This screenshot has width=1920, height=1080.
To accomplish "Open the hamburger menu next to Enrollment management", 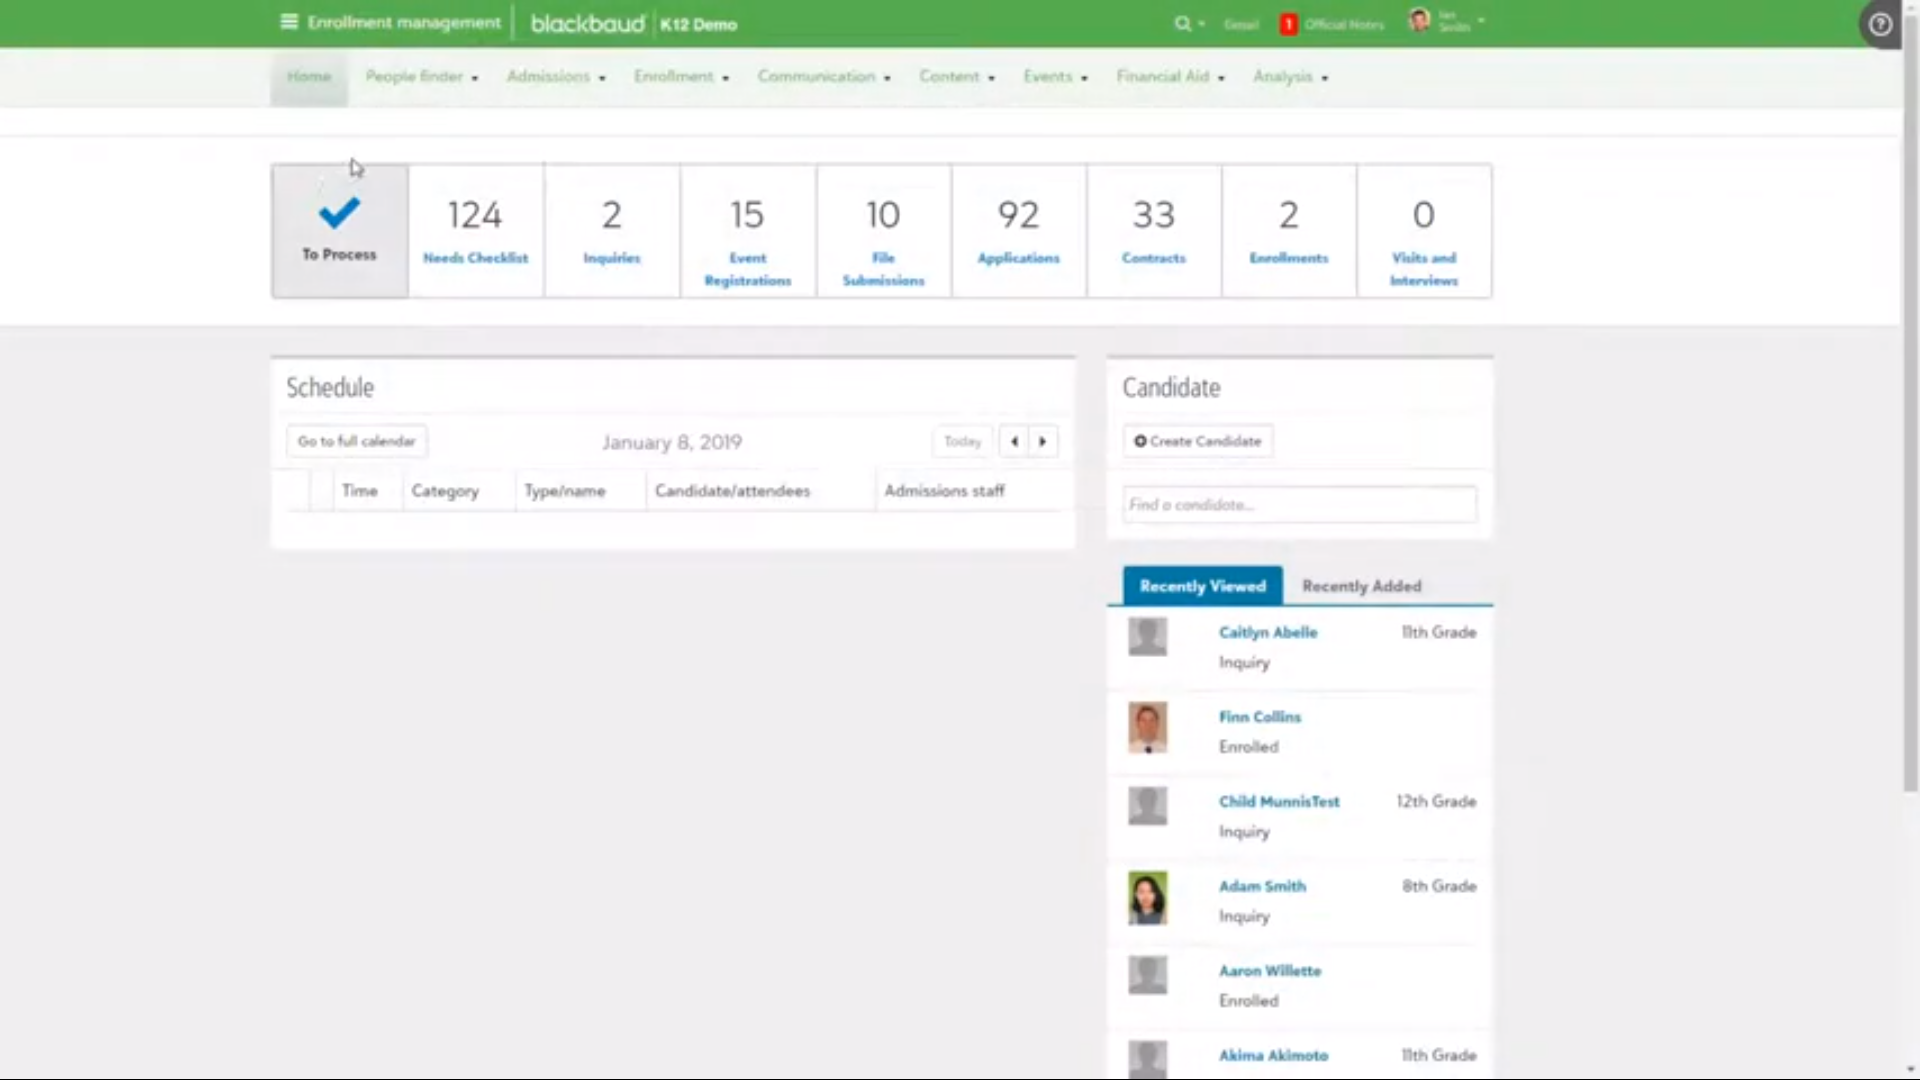I will tap(288, 22).
